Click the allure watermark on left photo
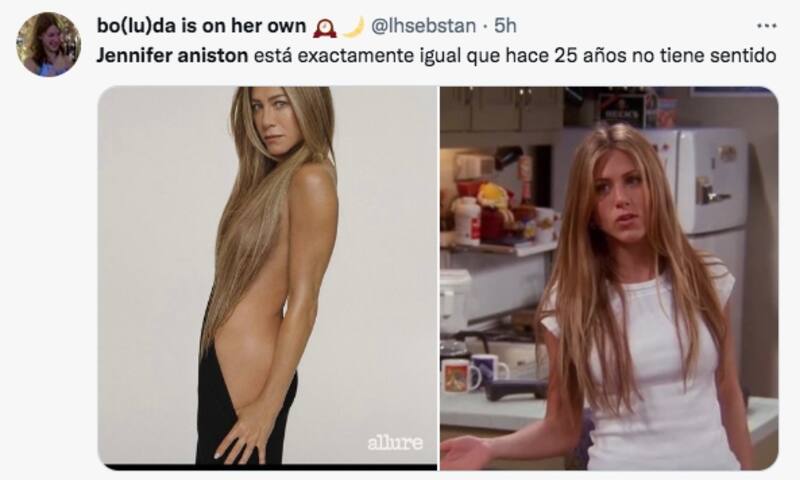This screenshot has height=480, width=800. (x=395, y=443)
